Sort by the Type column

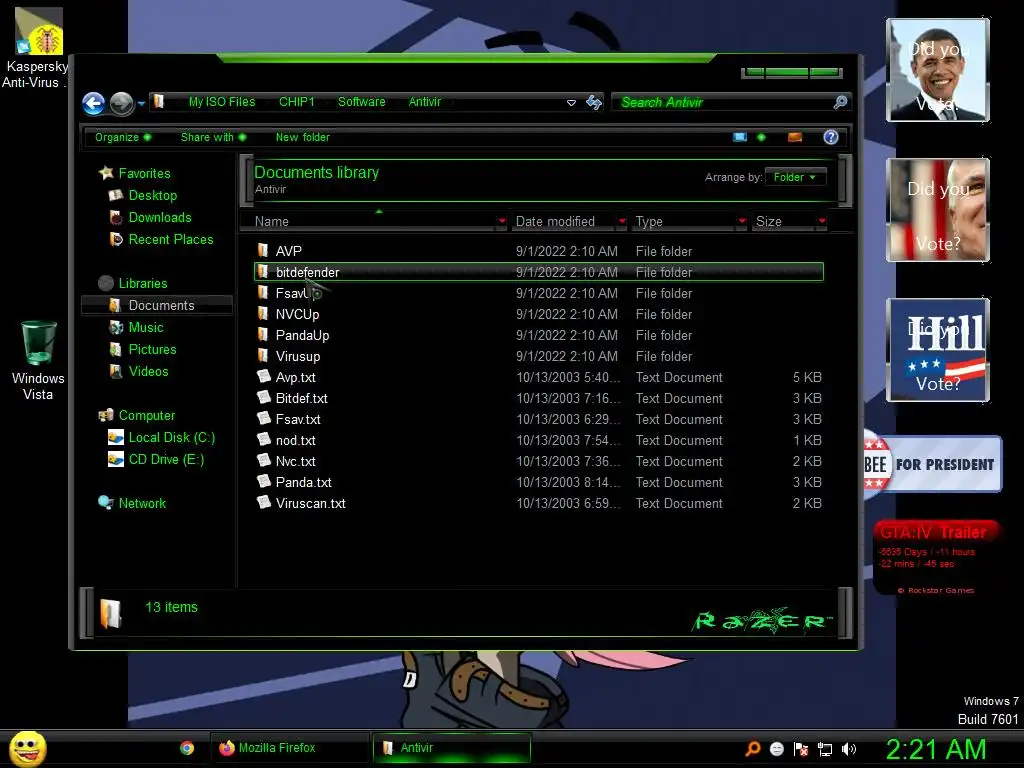[683, 221]
